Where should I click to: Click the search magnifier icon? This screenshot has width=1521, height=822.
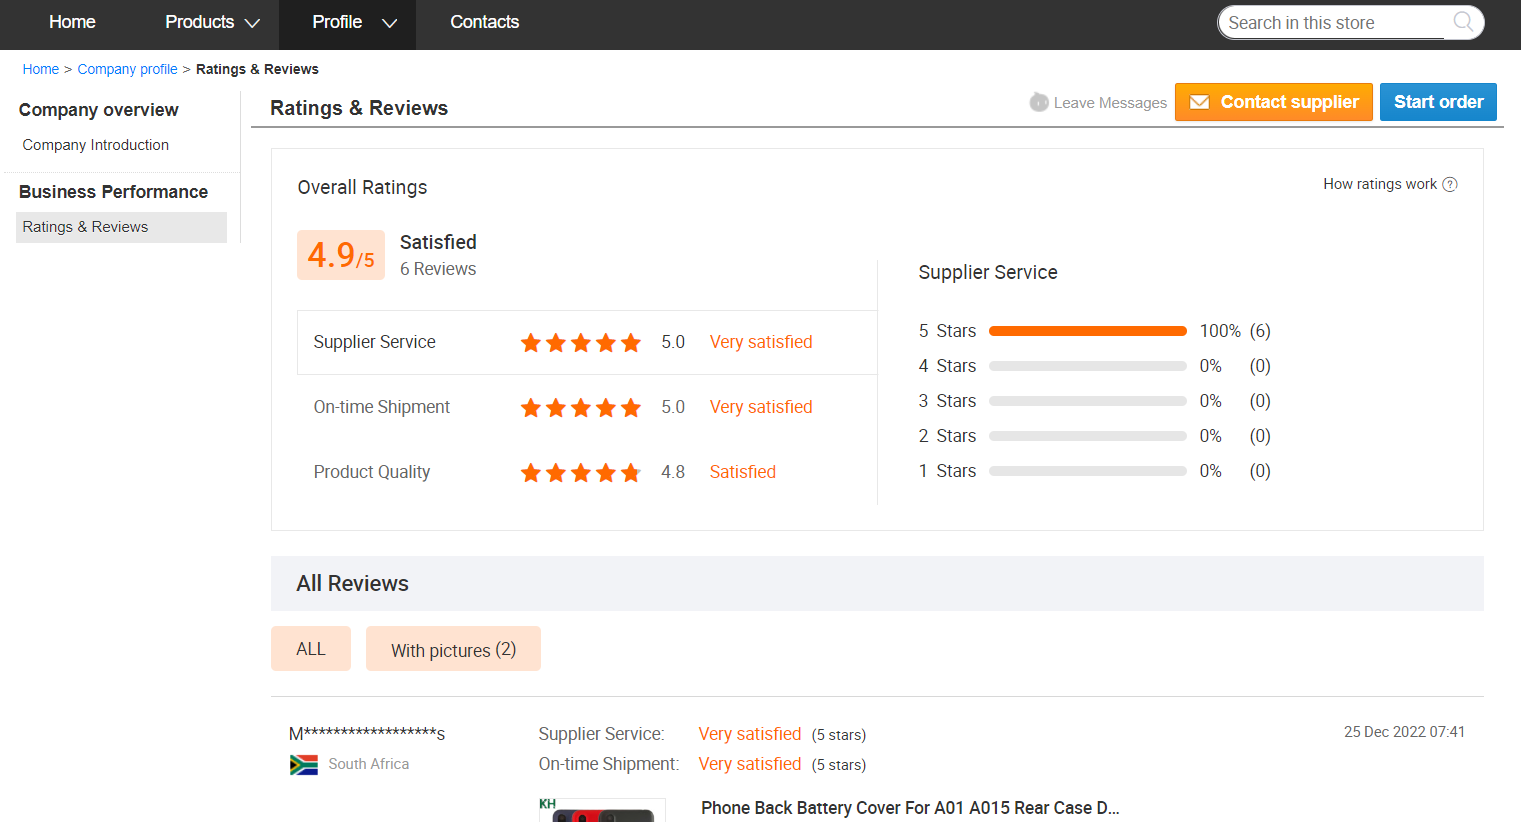(x=1463, y=22)
